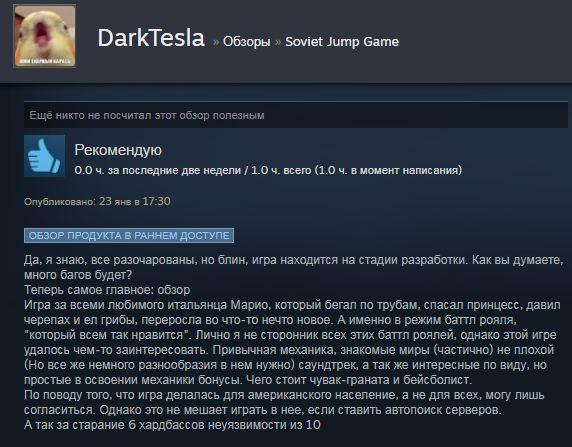572x447 pixels.
Task: Open the Soviet Jump Game page link
Action: [342, 42]
